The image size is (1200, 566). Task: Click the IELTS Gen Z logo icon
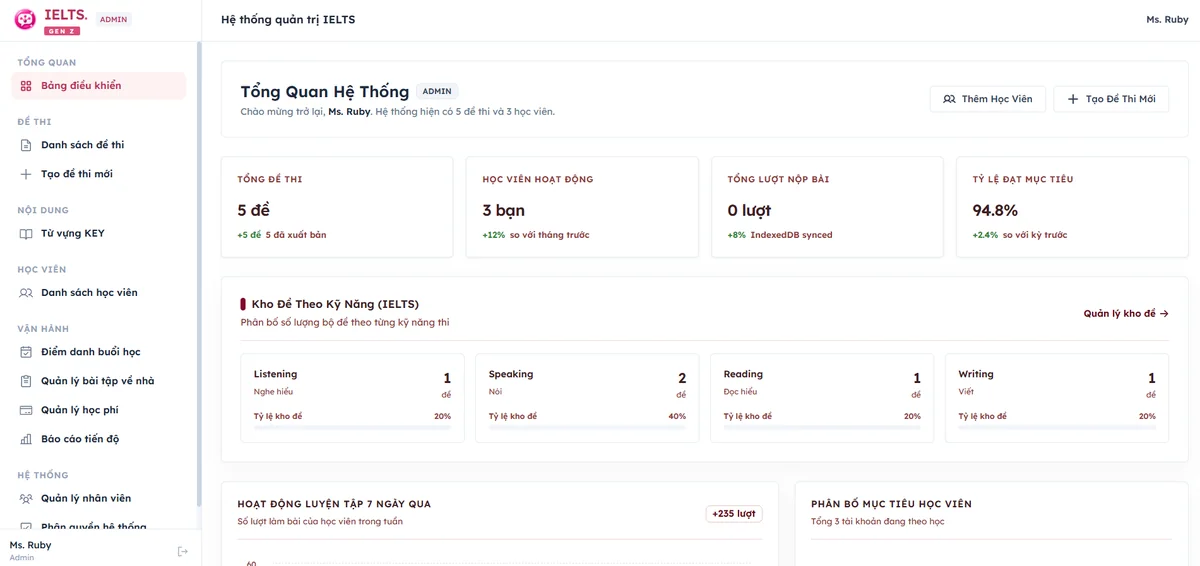point(25,19)
